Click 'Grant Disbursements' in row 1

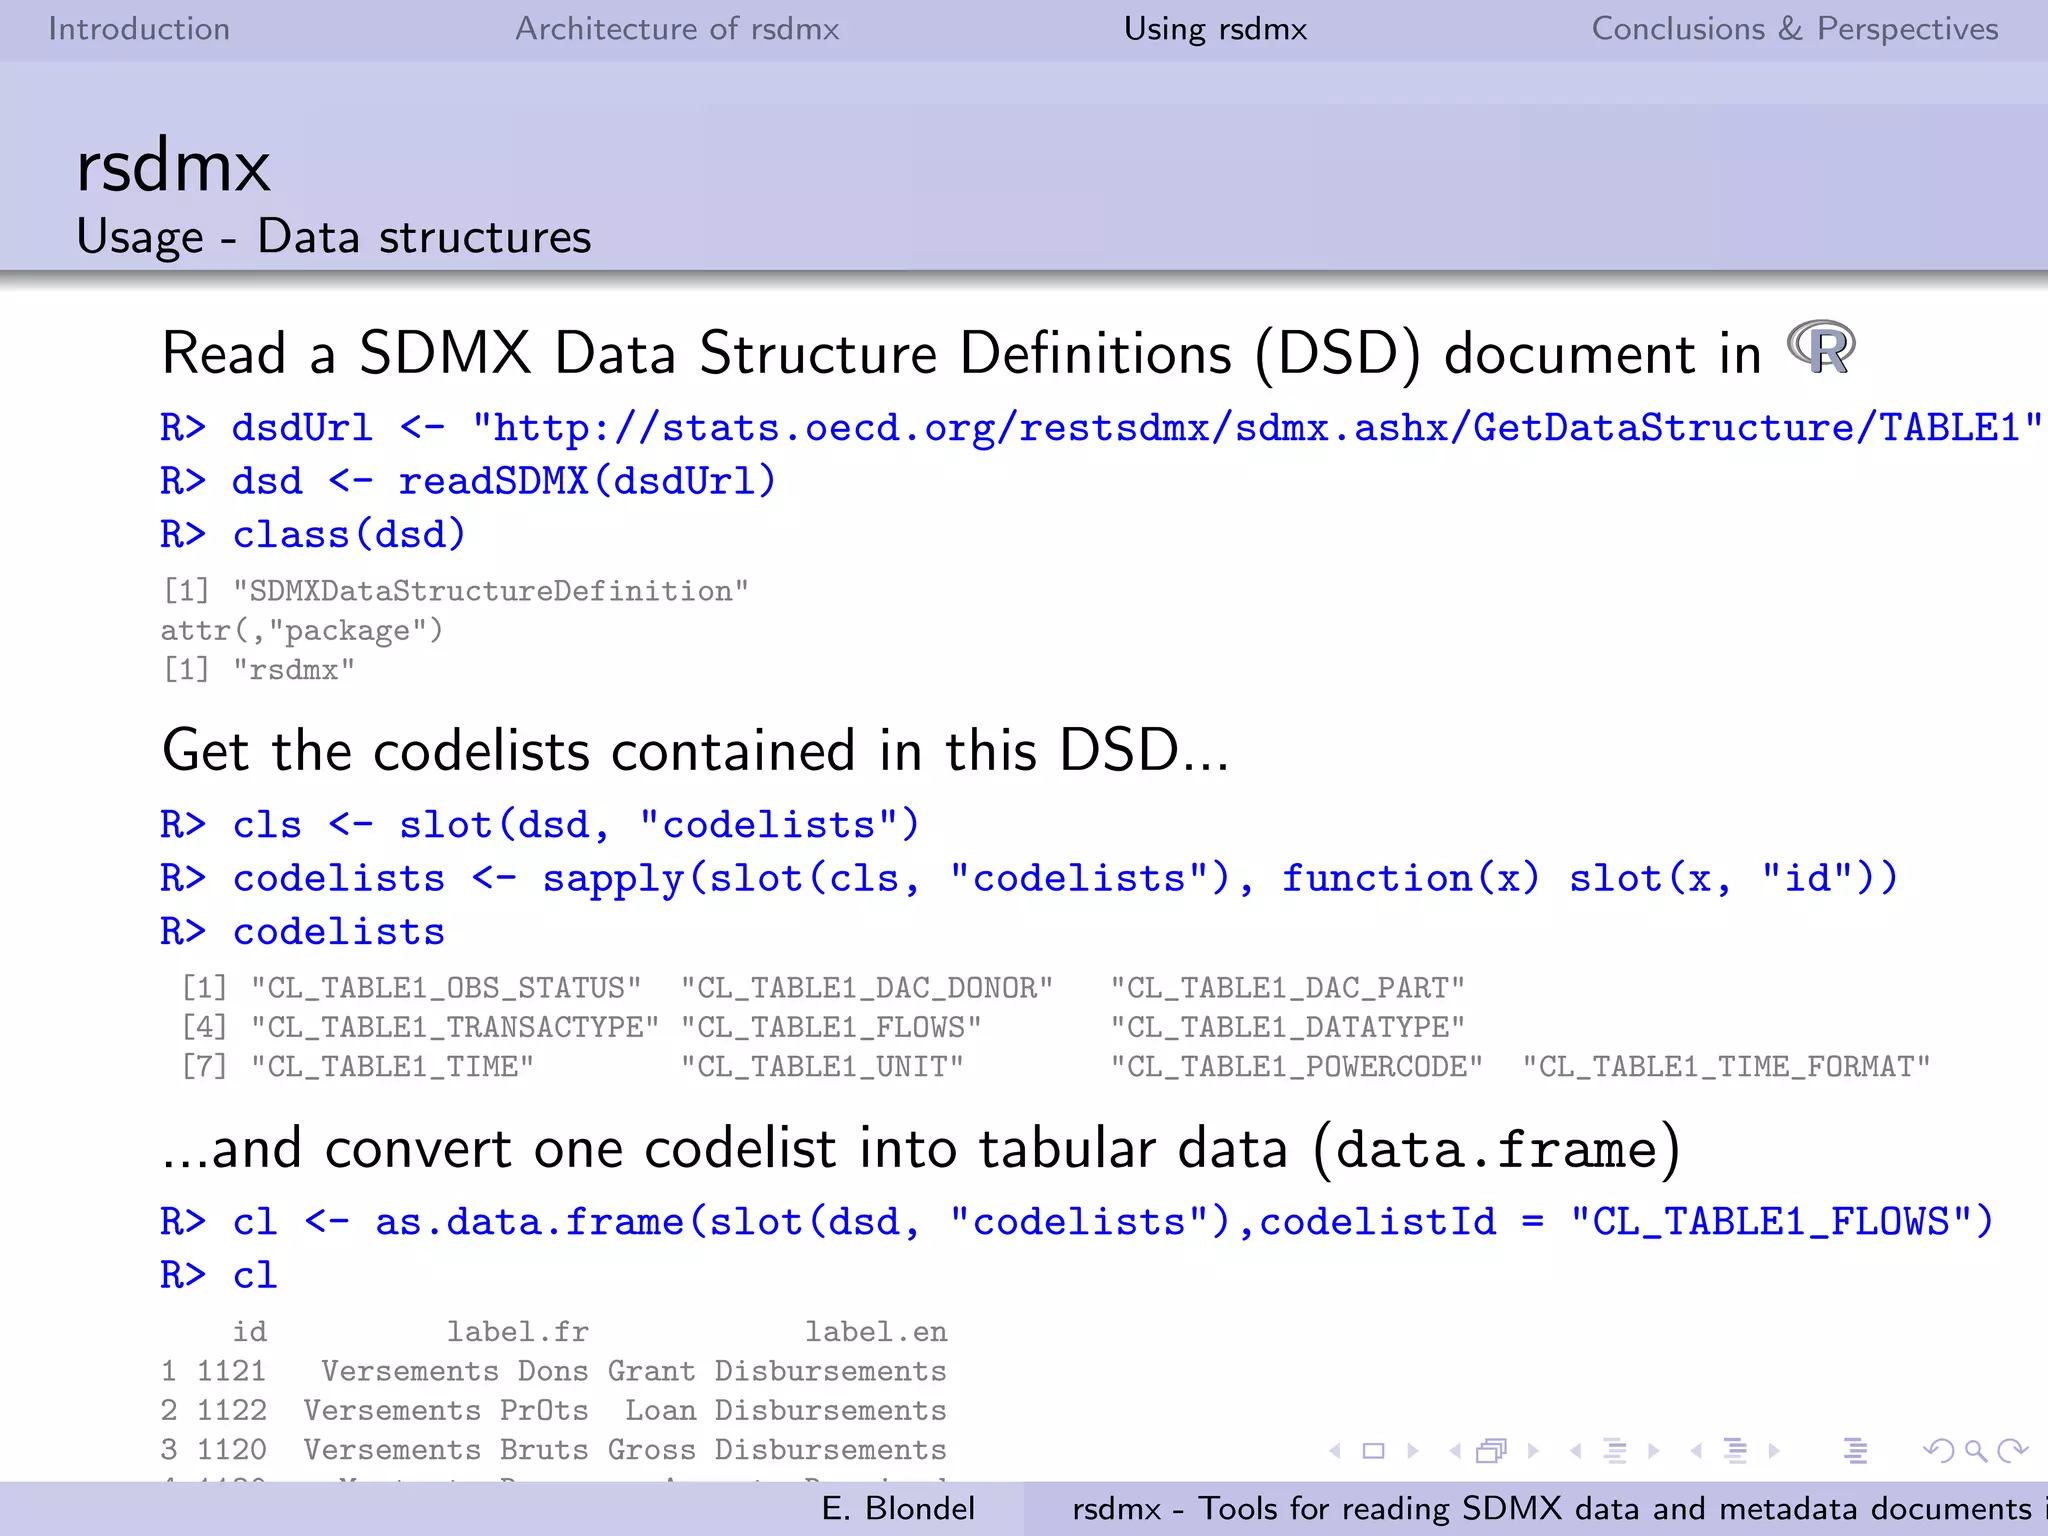click(777, 1371)
